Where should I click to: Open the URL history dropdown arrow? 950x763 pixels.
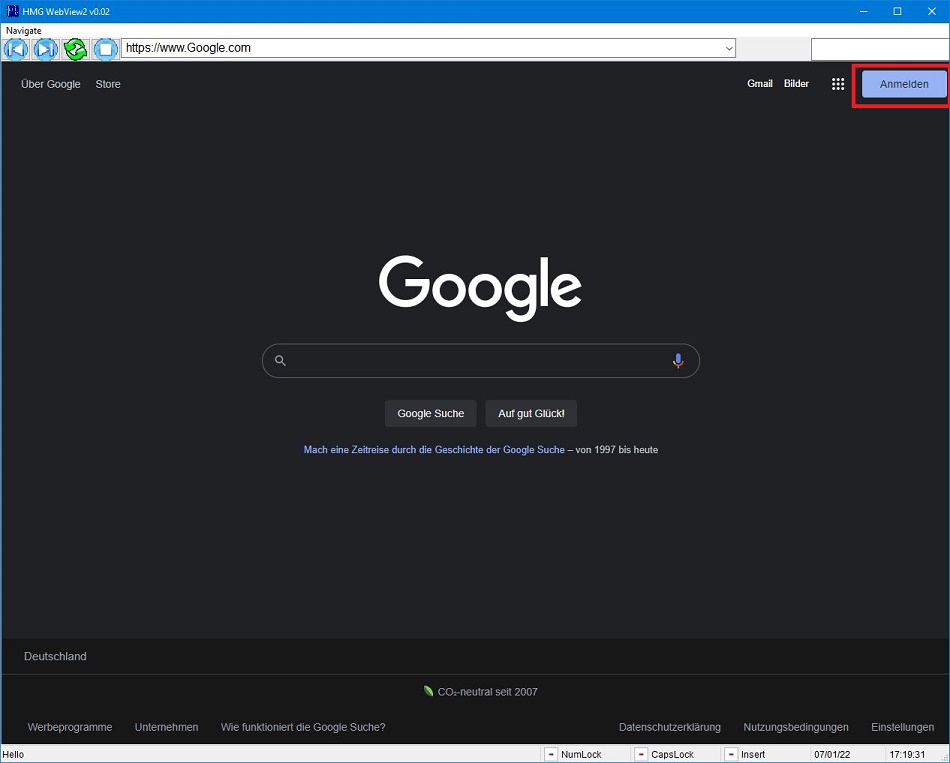click(x=729, y=48)
